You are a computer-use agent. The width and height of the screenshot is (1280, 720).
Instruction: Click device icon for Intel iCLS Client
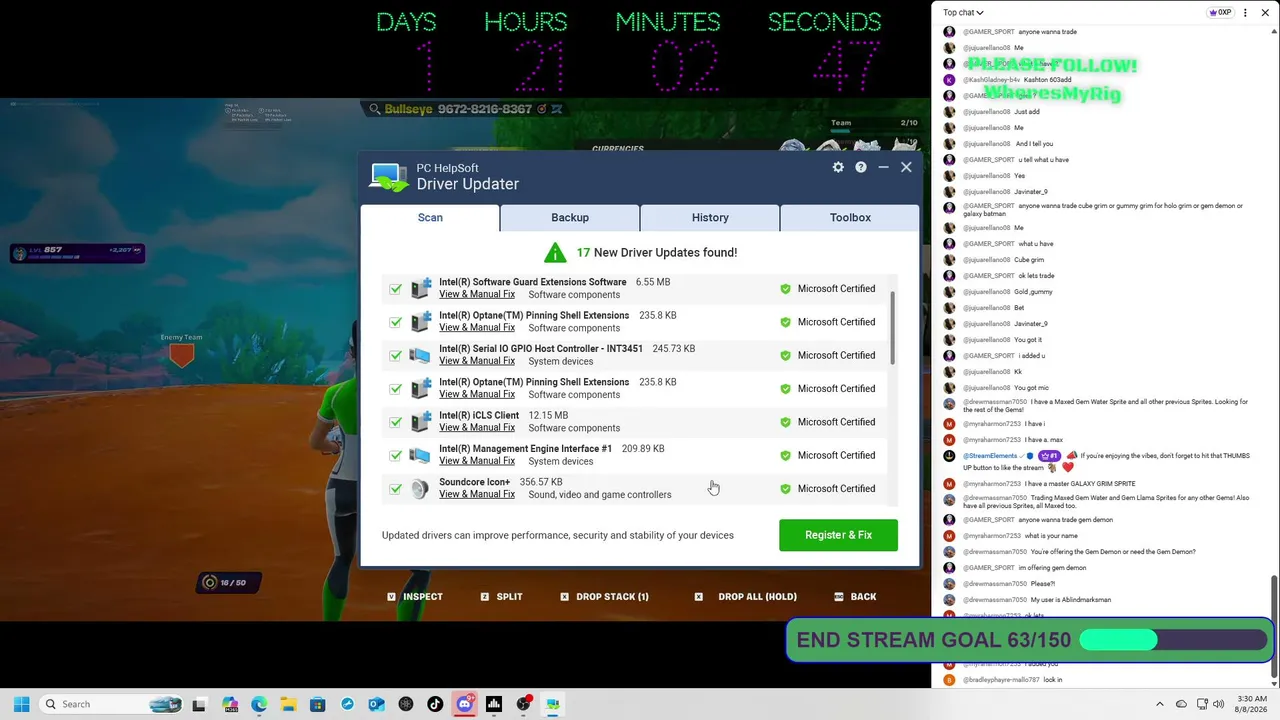point(420,422)
